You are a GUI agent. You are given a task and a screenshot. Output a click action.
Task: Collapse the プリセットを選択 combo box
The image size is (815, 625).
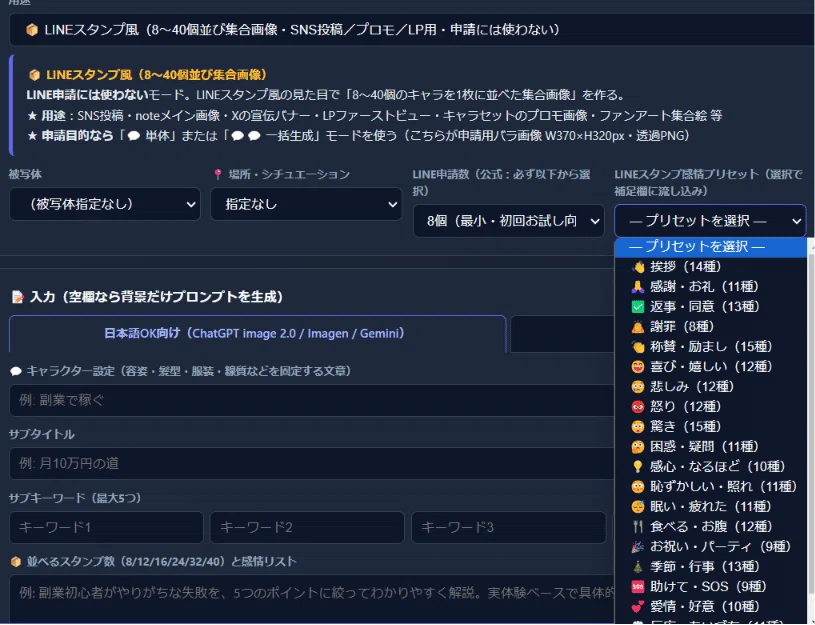pos(710,221)
